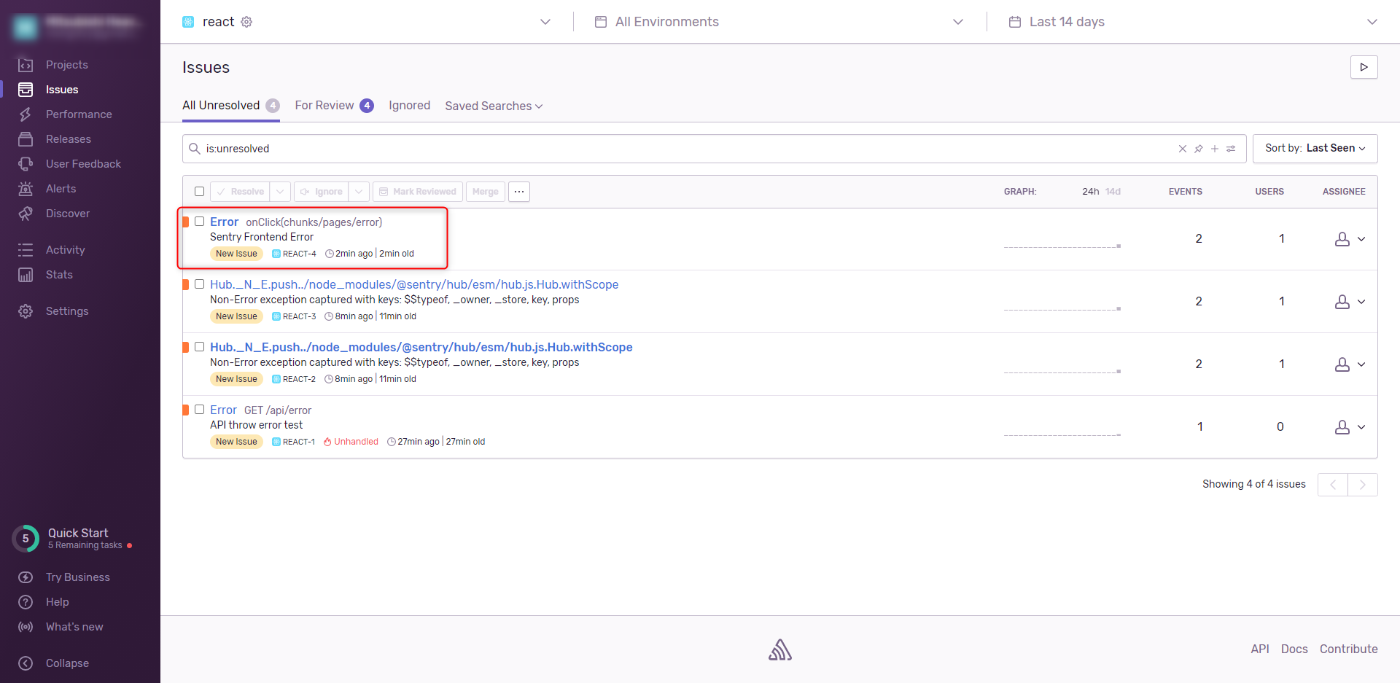
Task: Open the Sort by Last Seen dropdown
Action: point(1315,148)
